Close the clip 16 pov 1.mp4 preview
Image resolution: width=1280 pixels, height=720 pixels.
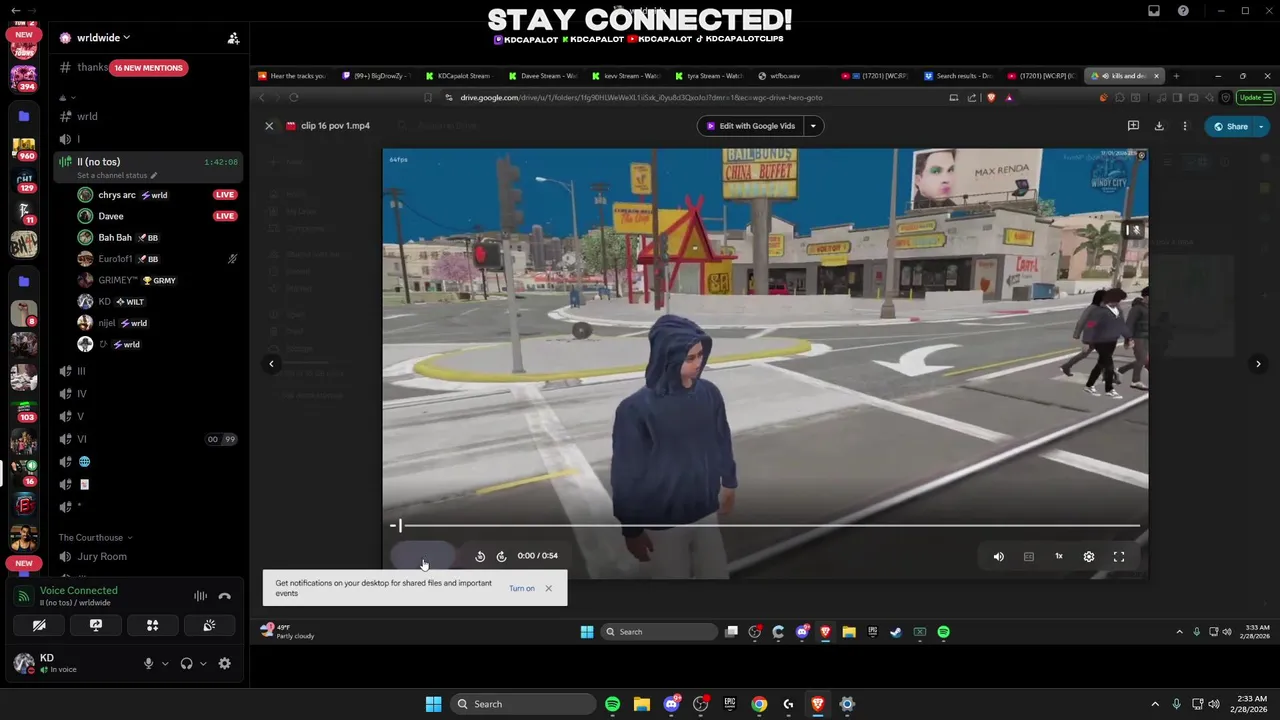pyautogui.click(x=269, y=126)
